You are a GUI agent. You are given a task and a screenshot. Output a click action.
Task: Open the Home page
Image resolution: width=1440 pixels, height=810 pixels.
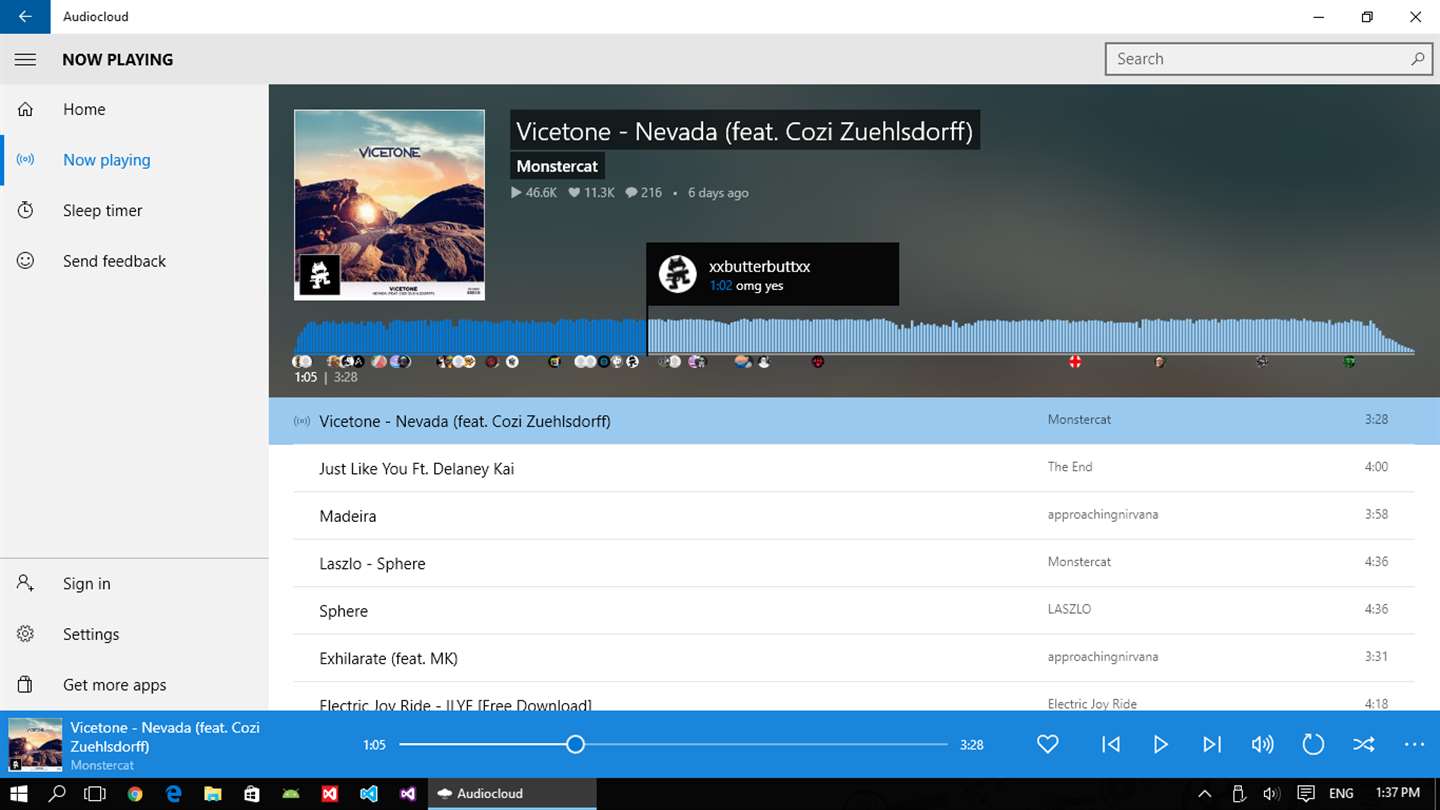(x=134, y=109)
